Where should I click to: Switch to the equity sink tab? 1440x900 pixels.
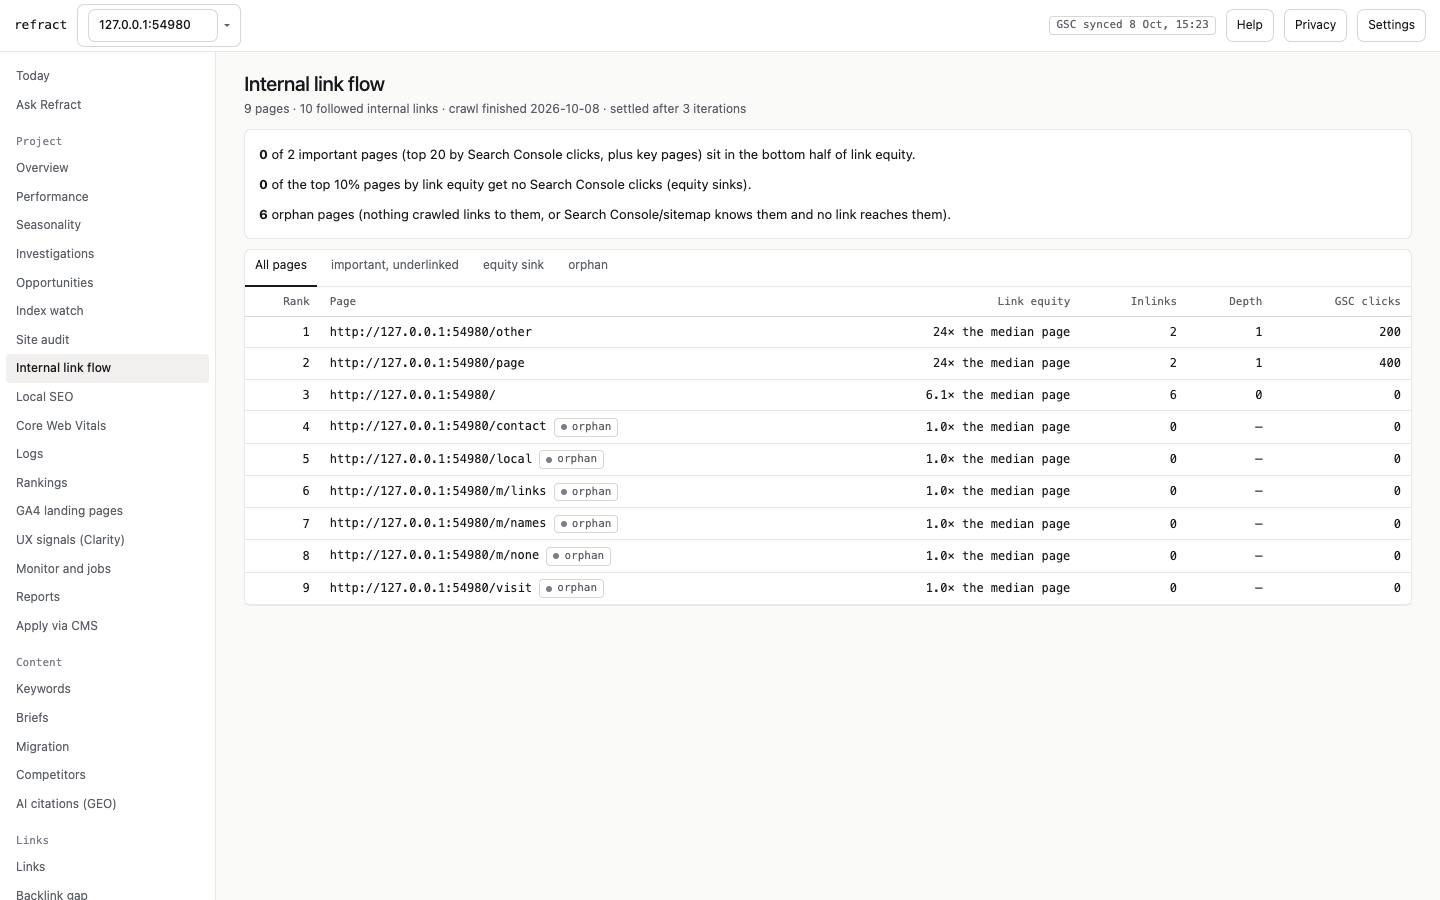513,265
